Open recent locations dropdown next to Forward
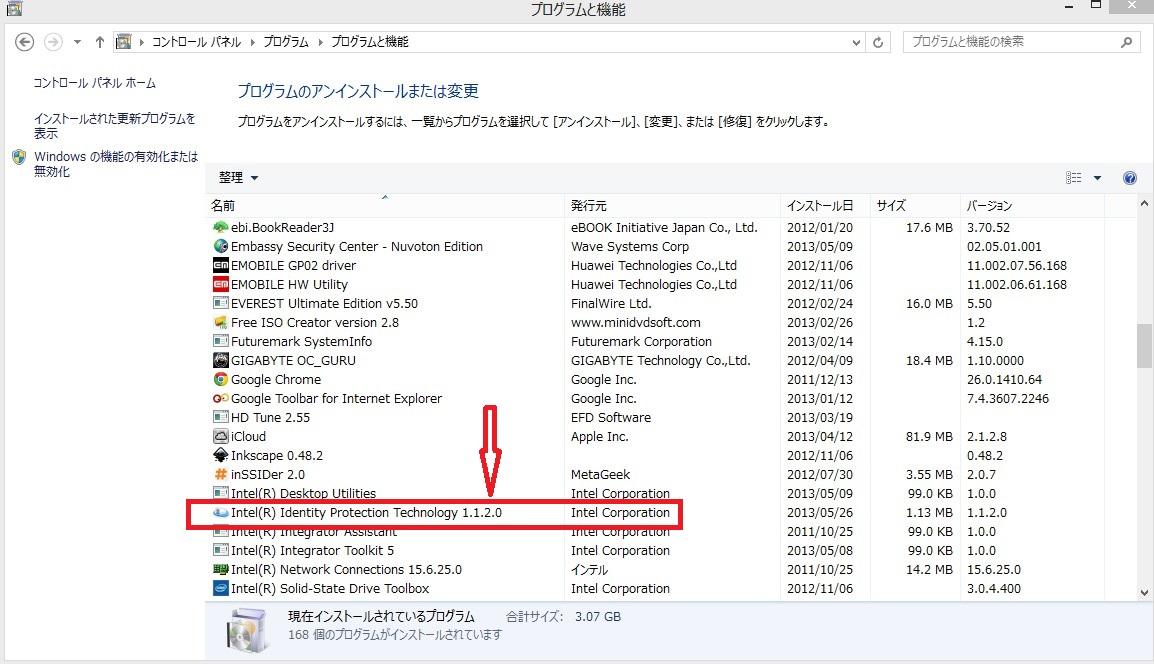Image resolution: width=1154 pixels, height=664 pixels. click(77, 43)
